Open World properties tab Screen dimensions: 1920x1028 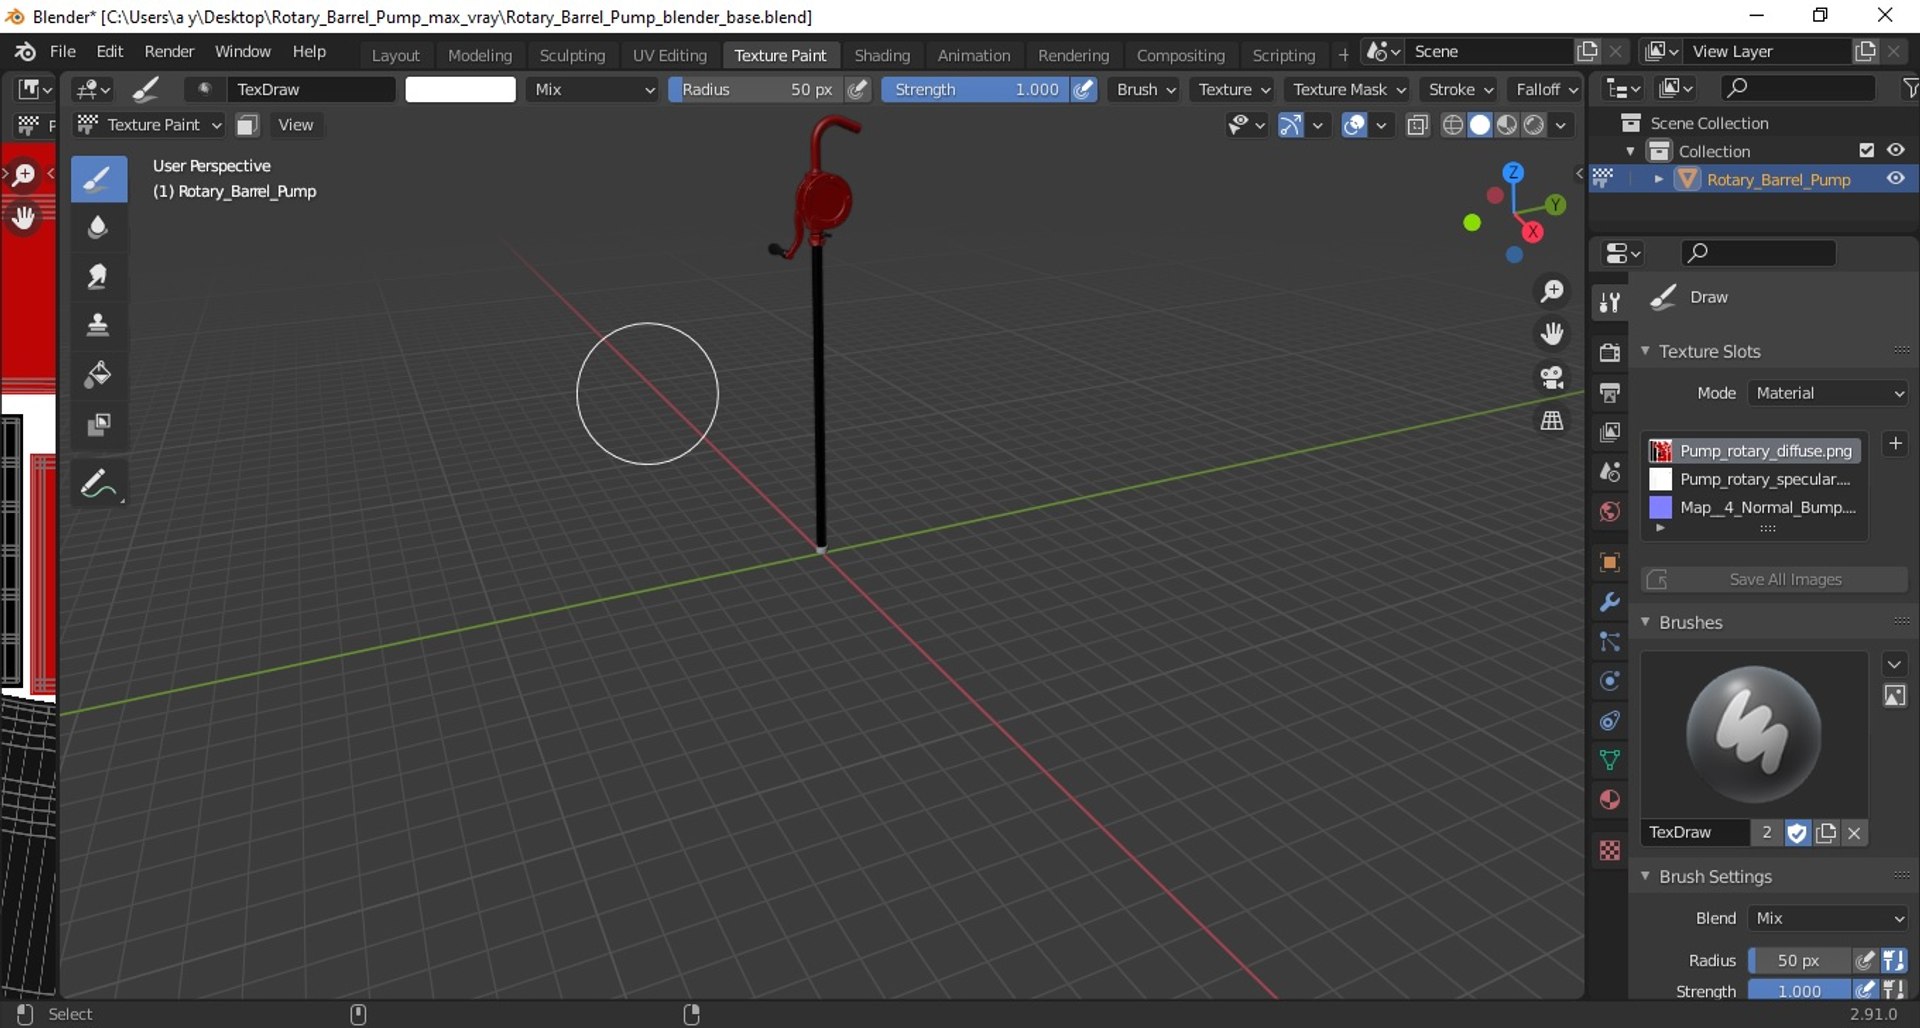click(x=1609, y=512)
